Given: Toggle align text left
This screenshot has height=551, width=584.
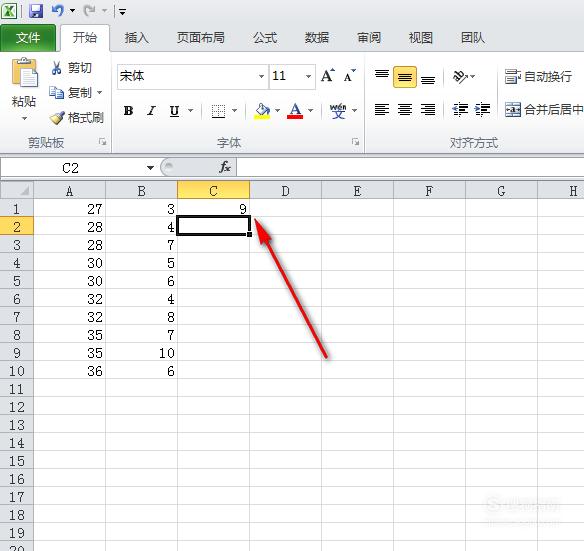Looking at the screenshot, I should (x=382, y=109).
